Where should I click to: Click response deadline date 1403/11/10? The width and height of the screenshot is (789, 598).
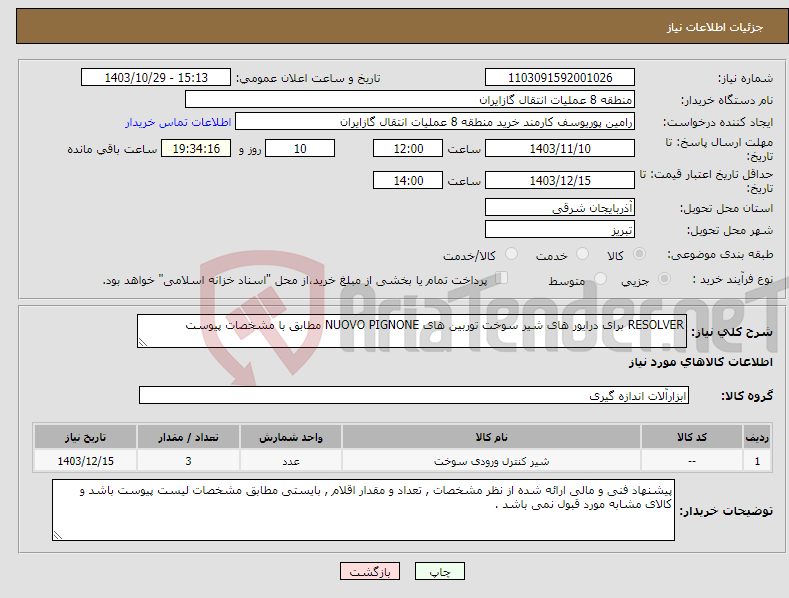pyautogui.click(x=560, y=148)
